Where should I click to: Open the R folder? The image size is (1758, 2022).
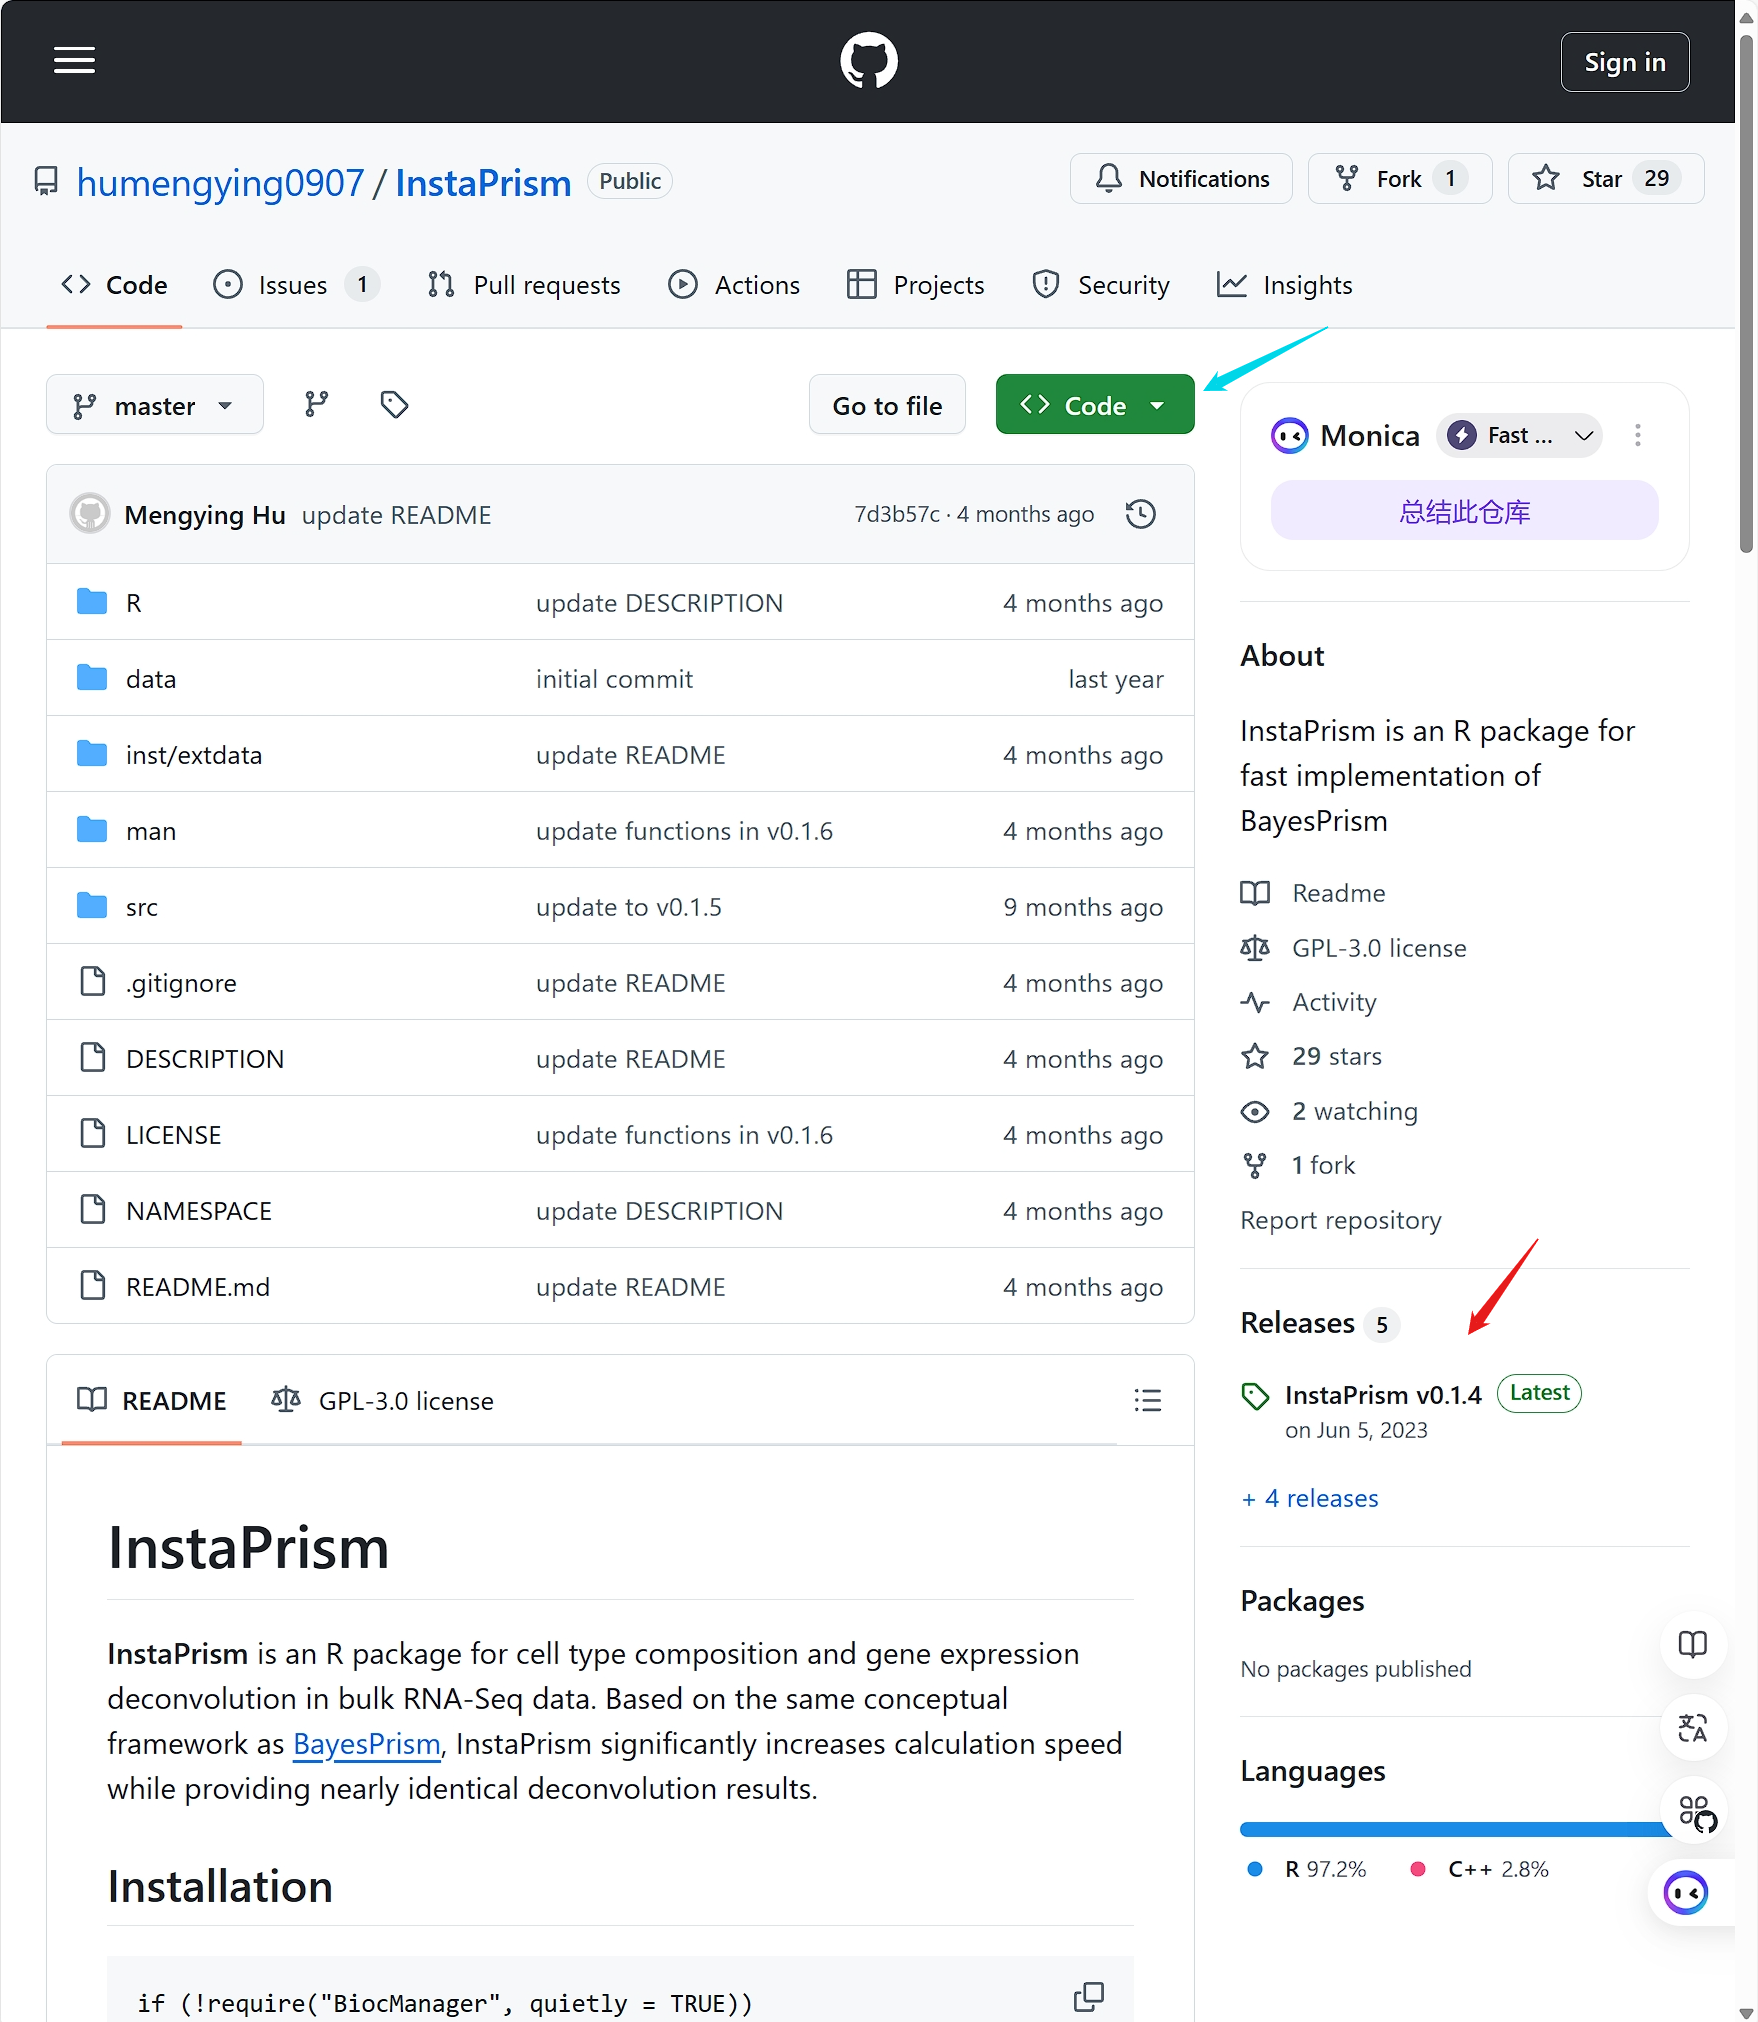pyautogui.click(x=133, y=603)
